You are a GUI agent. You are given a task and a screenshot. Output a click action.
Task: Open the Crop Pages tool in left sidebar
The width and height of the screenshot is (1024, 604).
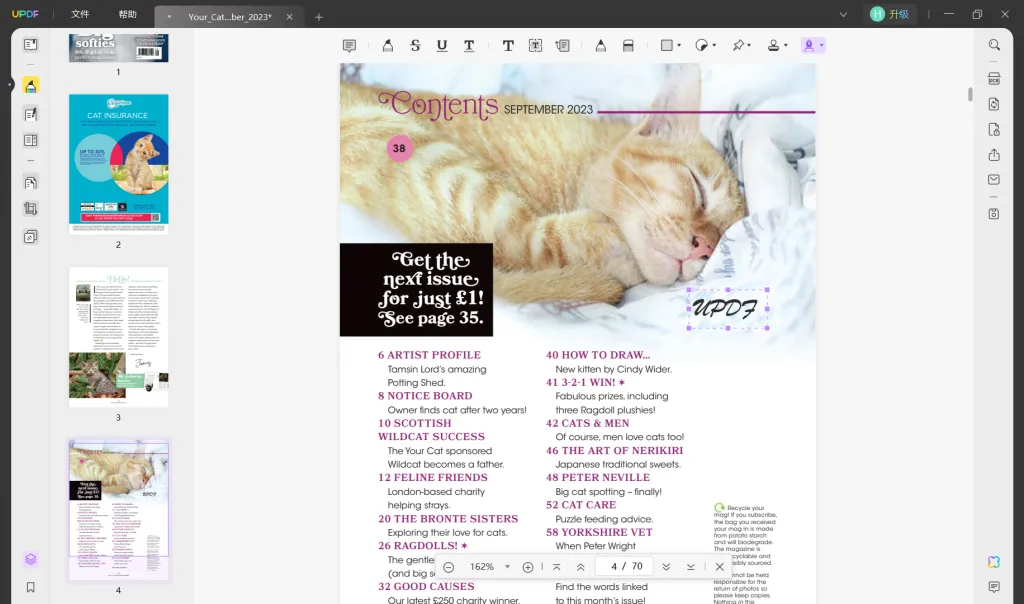(30, 209)
